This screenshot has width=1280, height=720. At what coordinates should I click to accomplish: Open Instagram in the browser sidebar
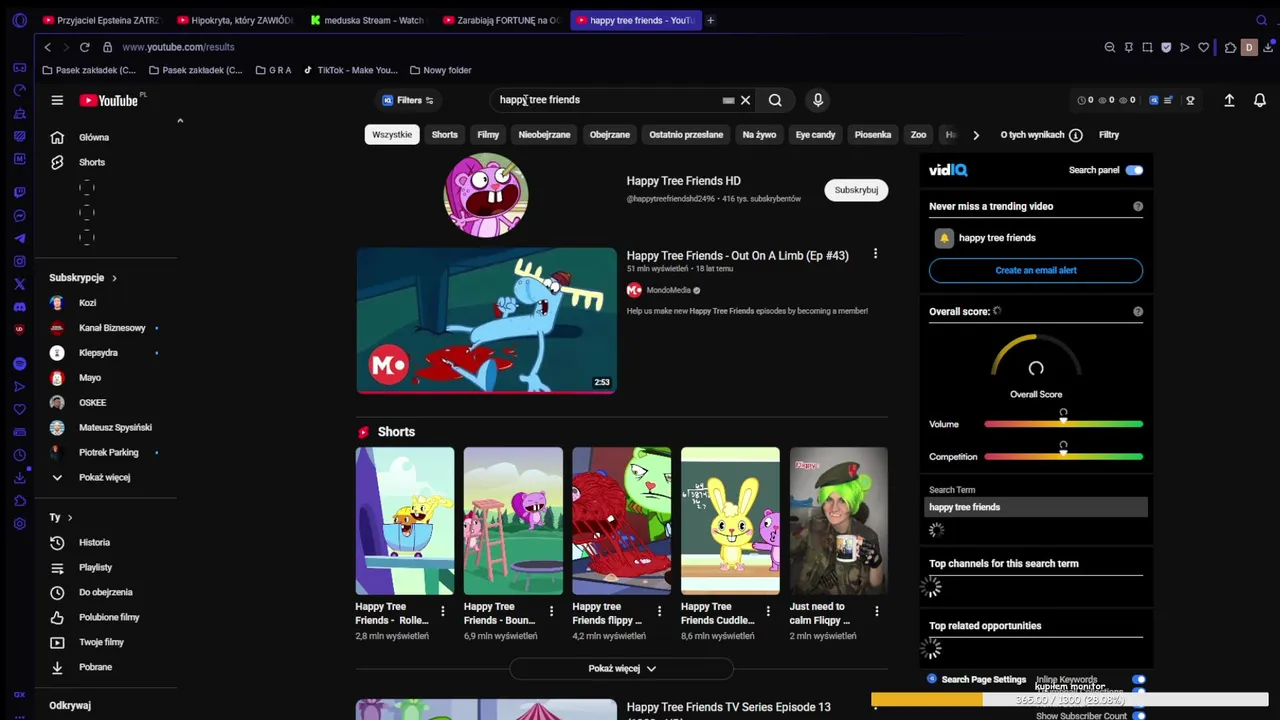(x=19, y=261)
